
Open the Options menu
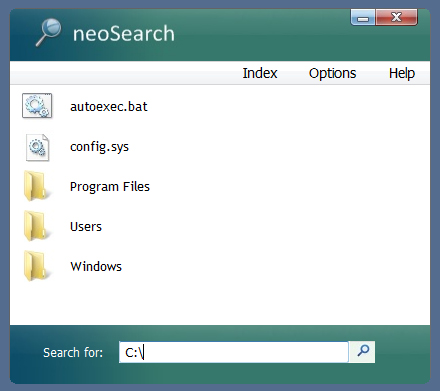[332, 73]
